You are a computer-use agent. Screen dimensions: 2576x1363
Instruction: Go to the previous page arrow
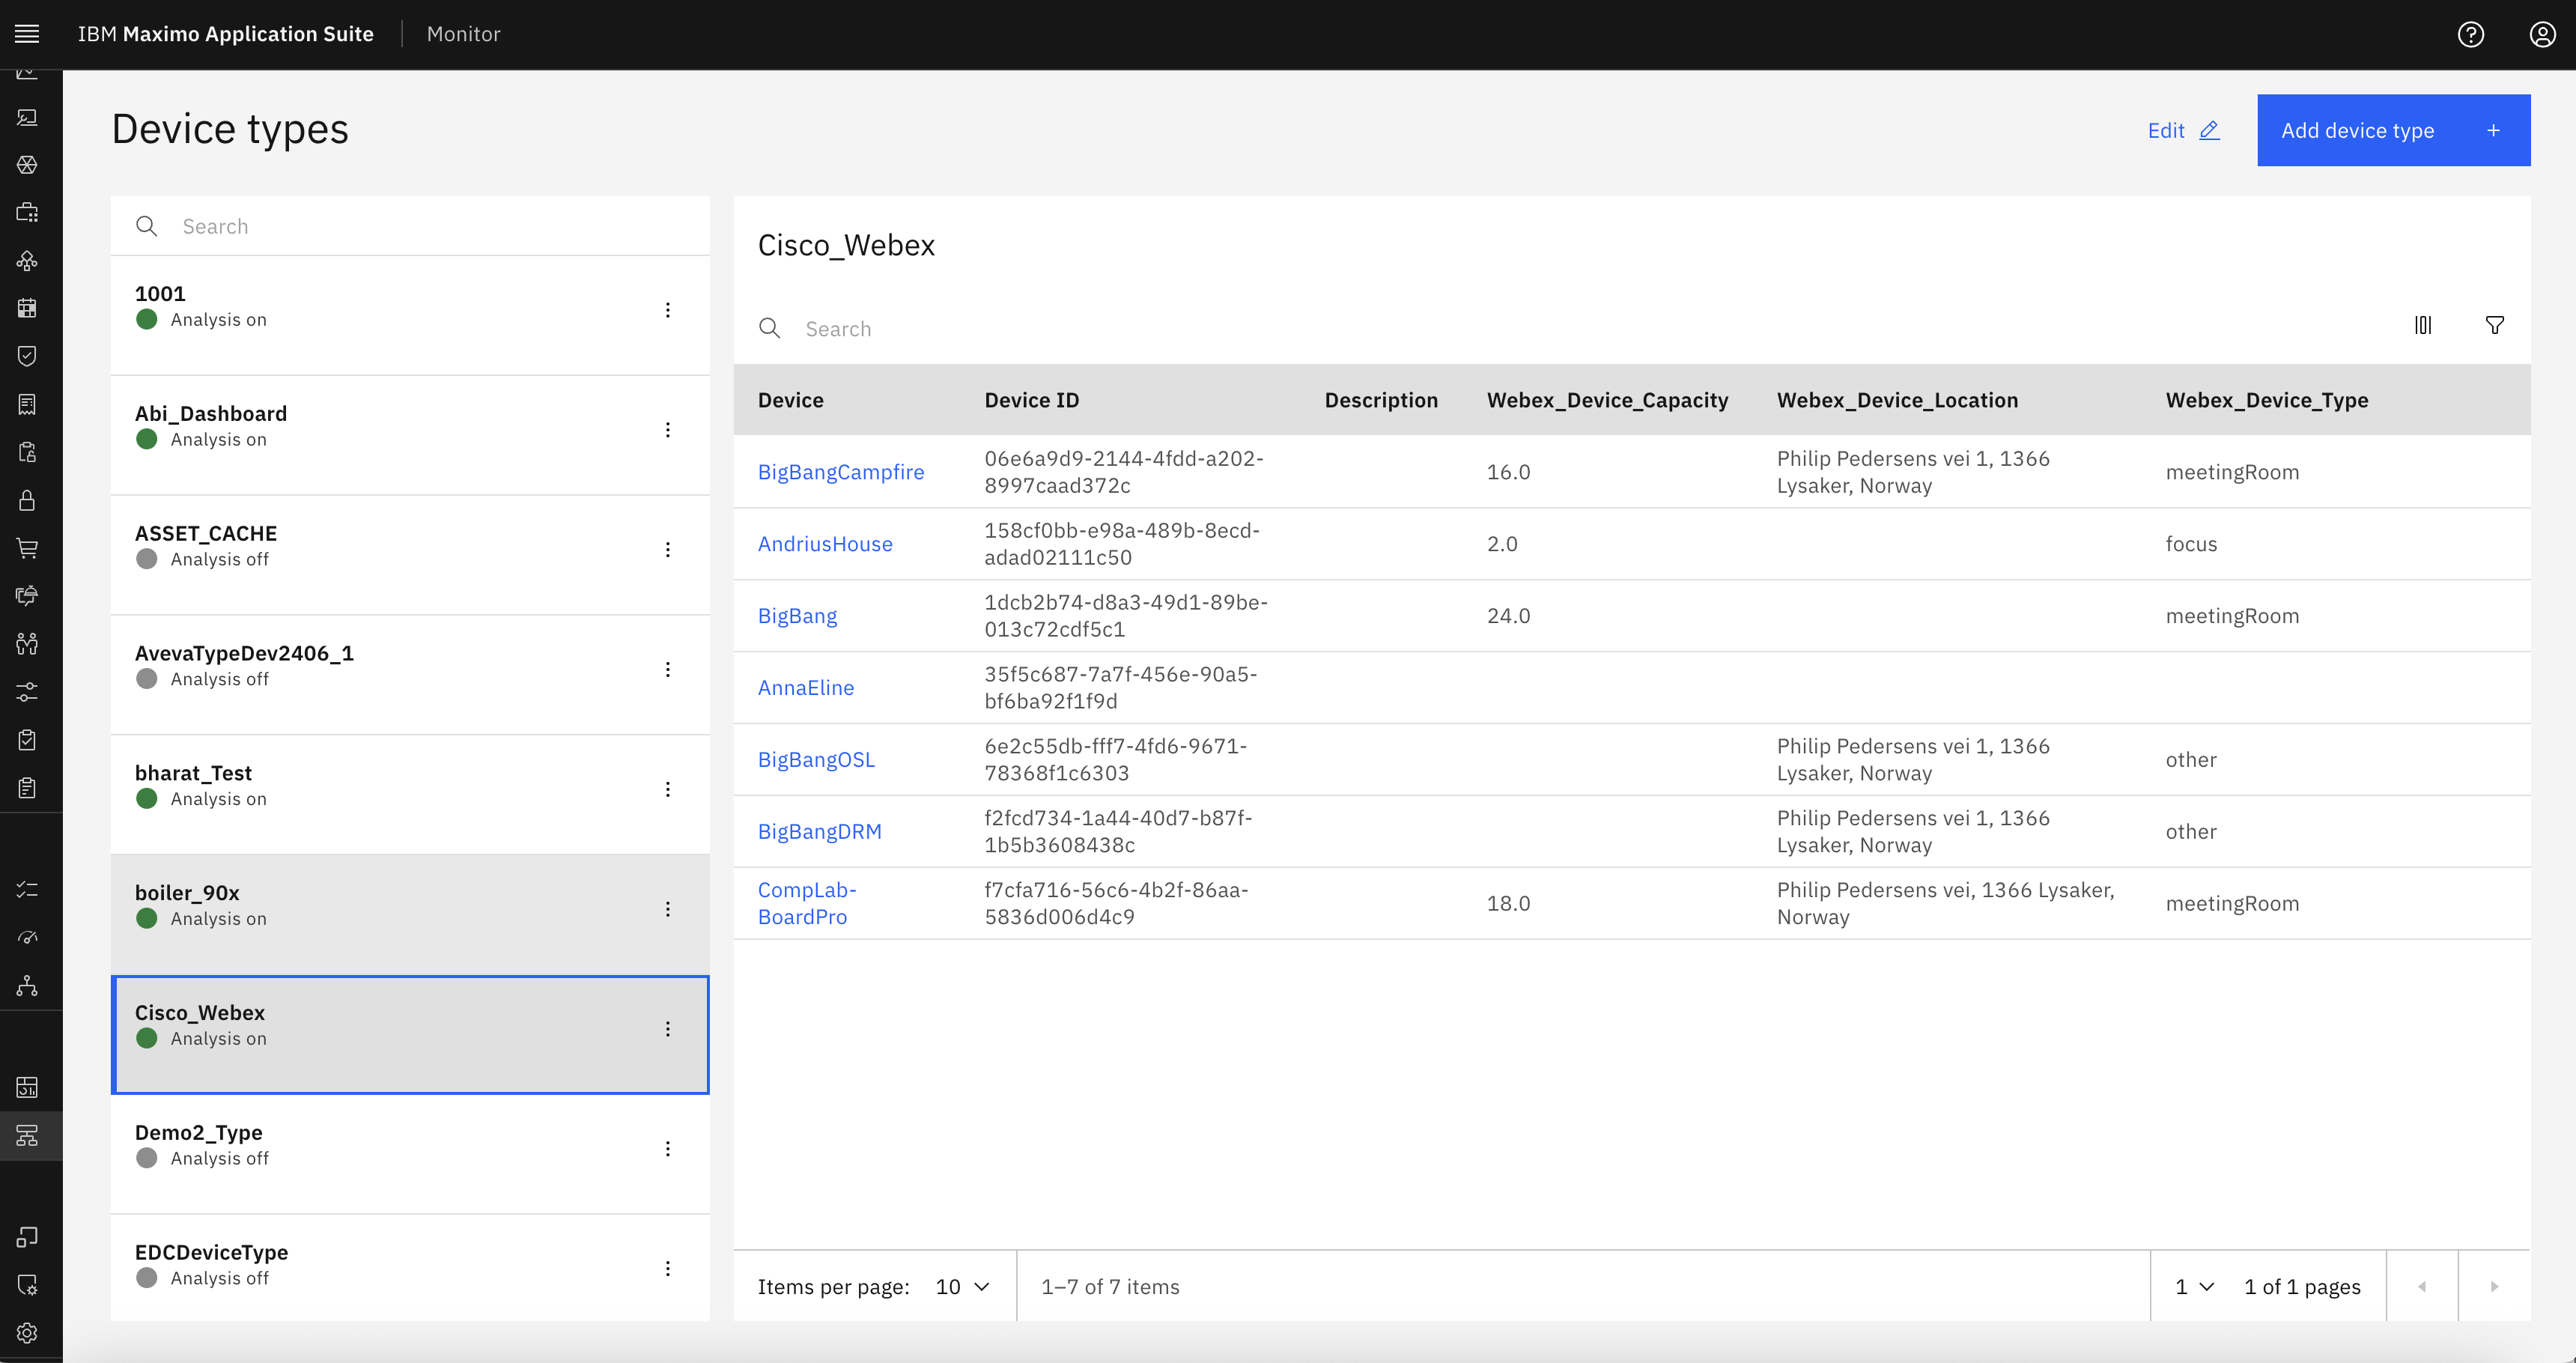2422,1287
